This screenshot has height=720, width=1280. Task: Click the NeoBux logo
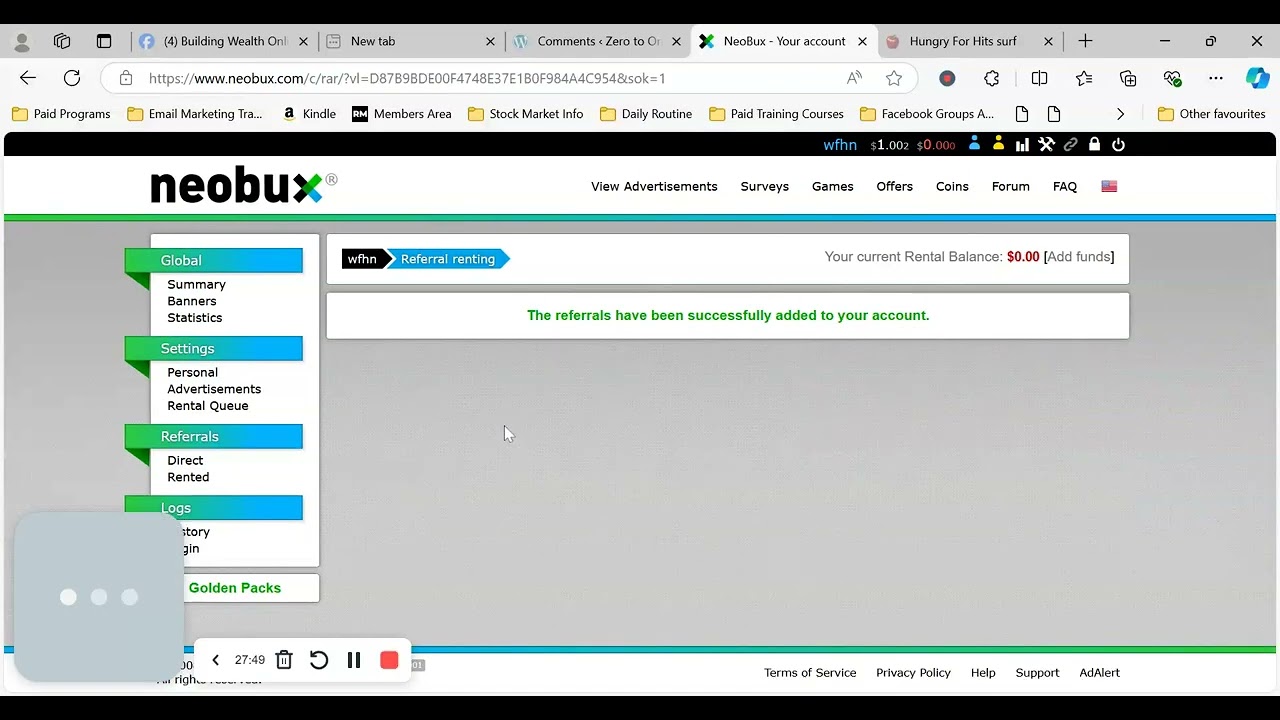243,185
